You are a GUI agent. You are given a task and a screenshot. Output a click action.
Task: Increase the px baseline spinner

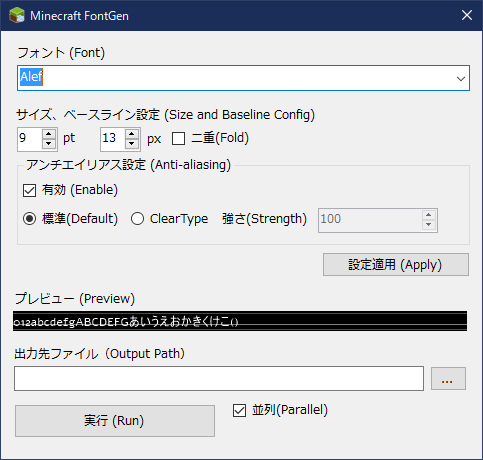click(x=132, y=134)
